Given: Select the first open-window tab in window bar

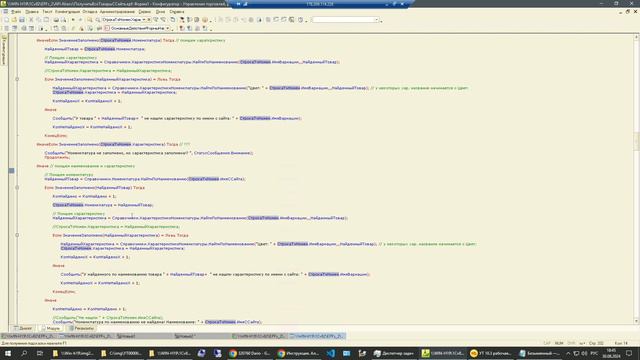Looking at the screenshot, I should [28, 336].
